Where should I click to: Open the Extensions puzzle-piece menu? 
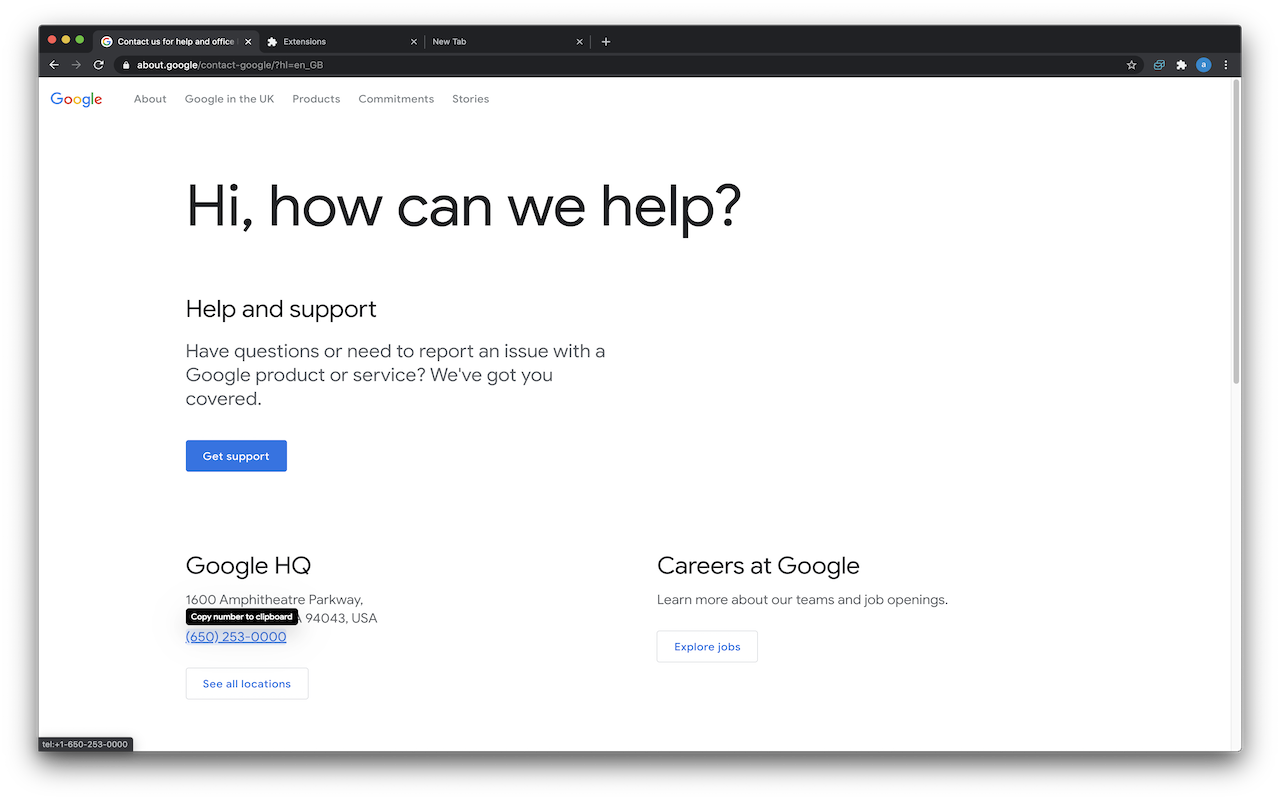(1181, 64)
